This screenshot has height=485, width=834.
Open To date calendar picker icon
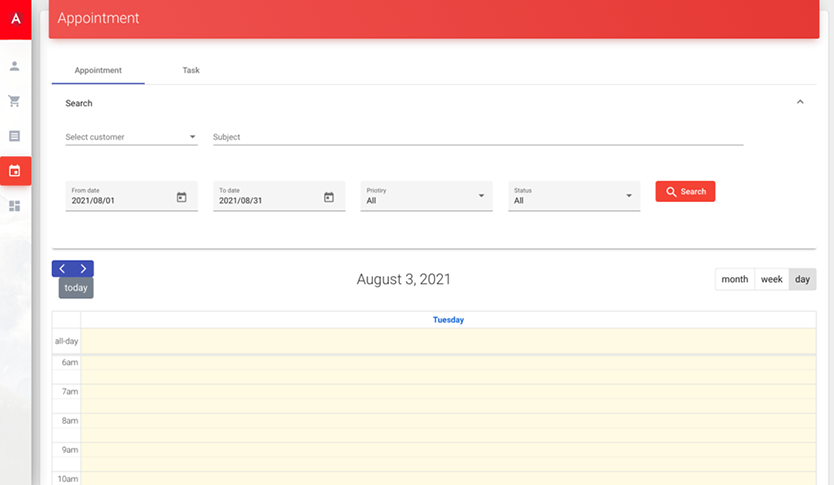[x=329, y=197]
